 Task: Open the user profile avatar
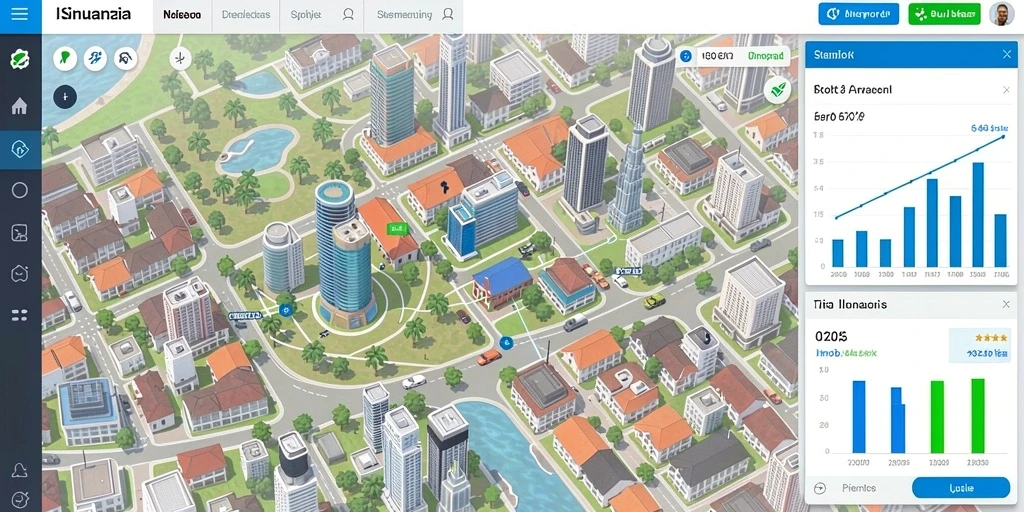click(x=1001, y=14)
